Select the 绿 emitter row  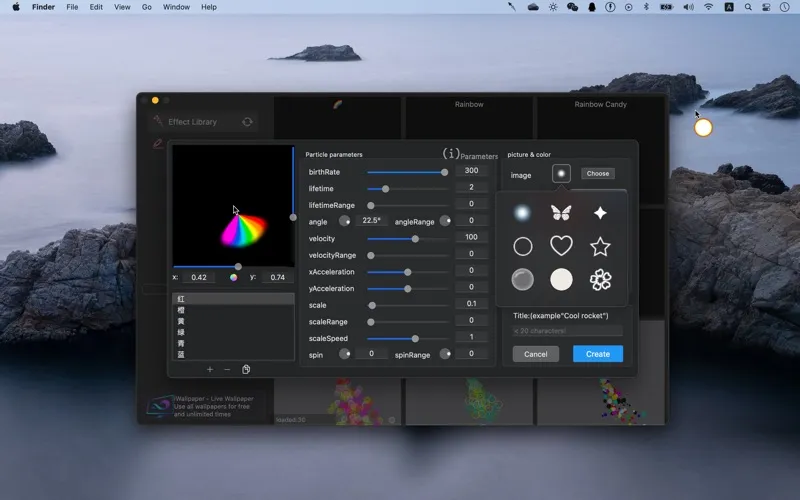[x=233, y=332]
